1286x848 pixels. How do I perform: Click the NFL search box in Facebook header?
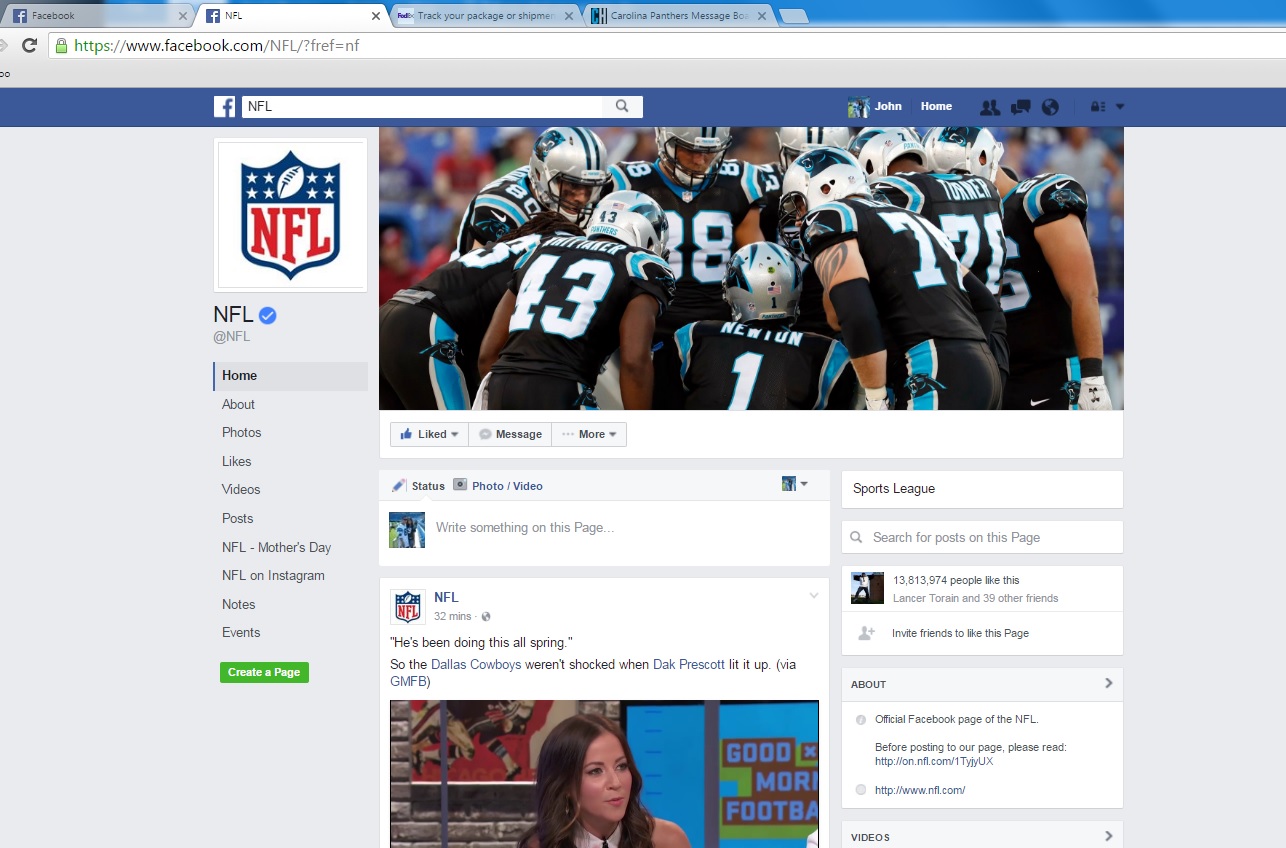coord(422,106)
